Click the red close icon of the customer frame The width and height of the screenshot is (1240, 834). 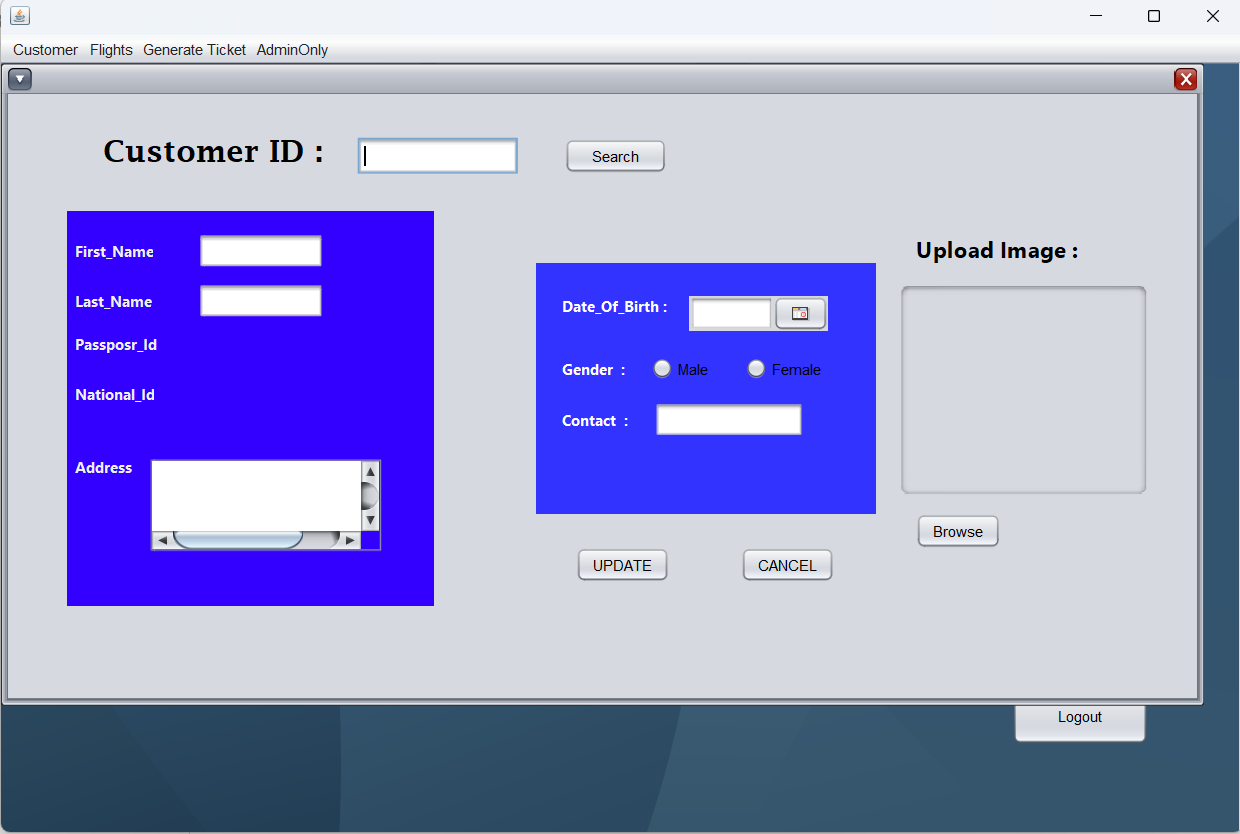1186,78
